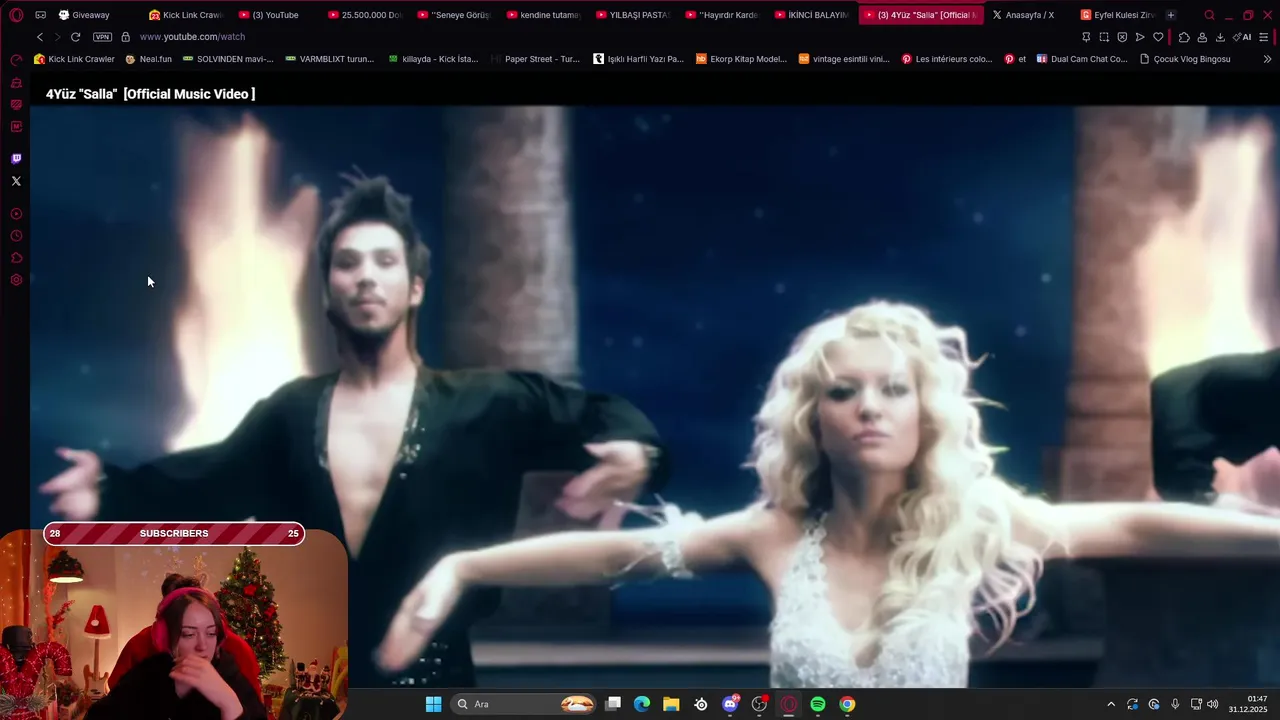
Task: Reload the YouTube page
Action: 75,37
